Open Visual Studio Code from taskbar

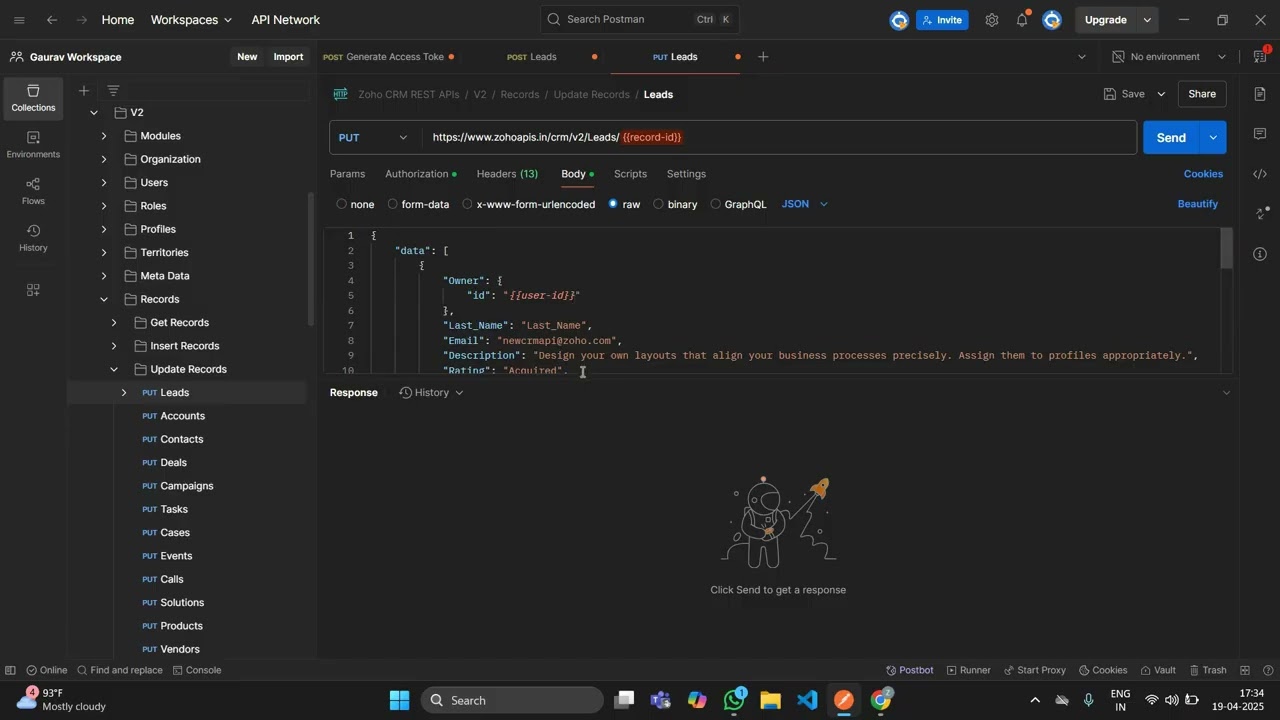(807, 700)
